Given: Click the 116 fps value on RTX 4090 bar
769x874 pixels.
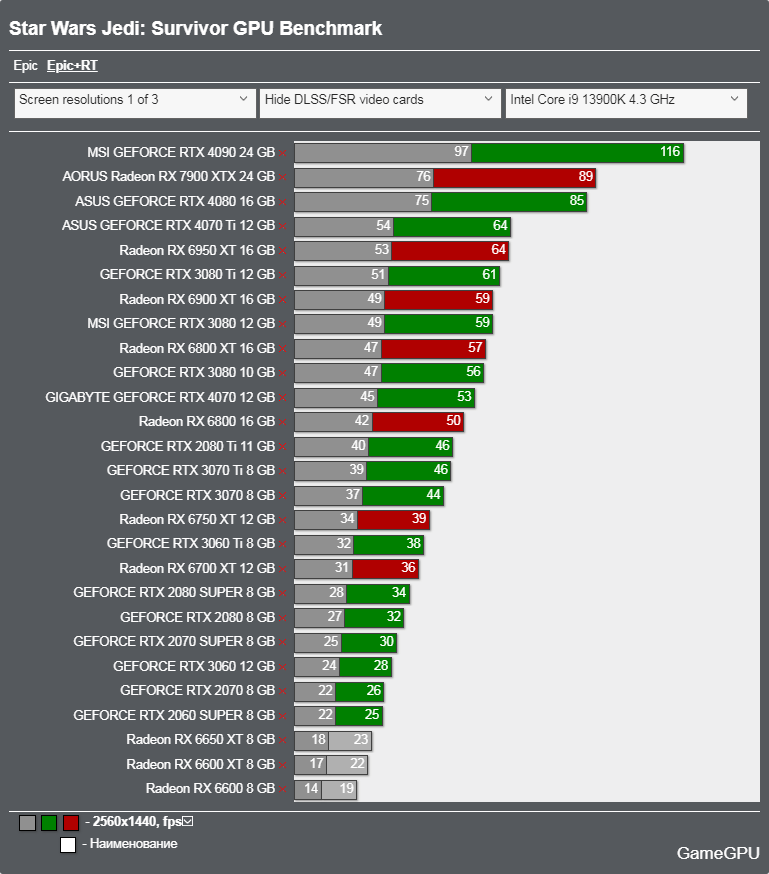Looking at the screenshot, I should [x=670, y=152].
